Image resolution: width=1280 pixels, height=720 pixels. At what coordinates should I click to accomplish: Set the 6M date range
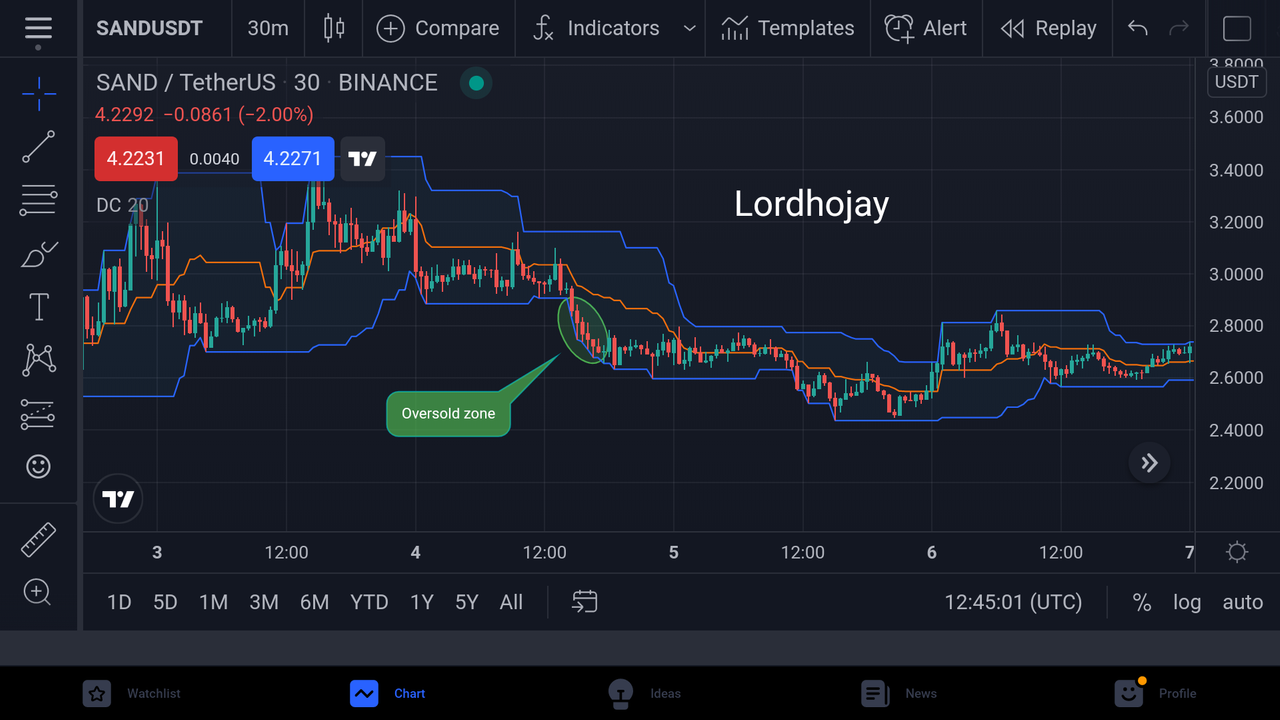(314, 602)
